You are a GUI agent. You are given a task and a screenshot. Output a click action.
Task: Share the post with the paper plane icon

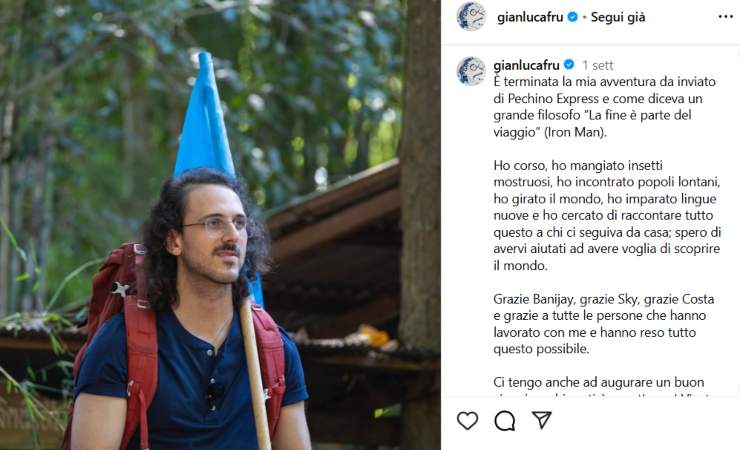click(542, 420)
